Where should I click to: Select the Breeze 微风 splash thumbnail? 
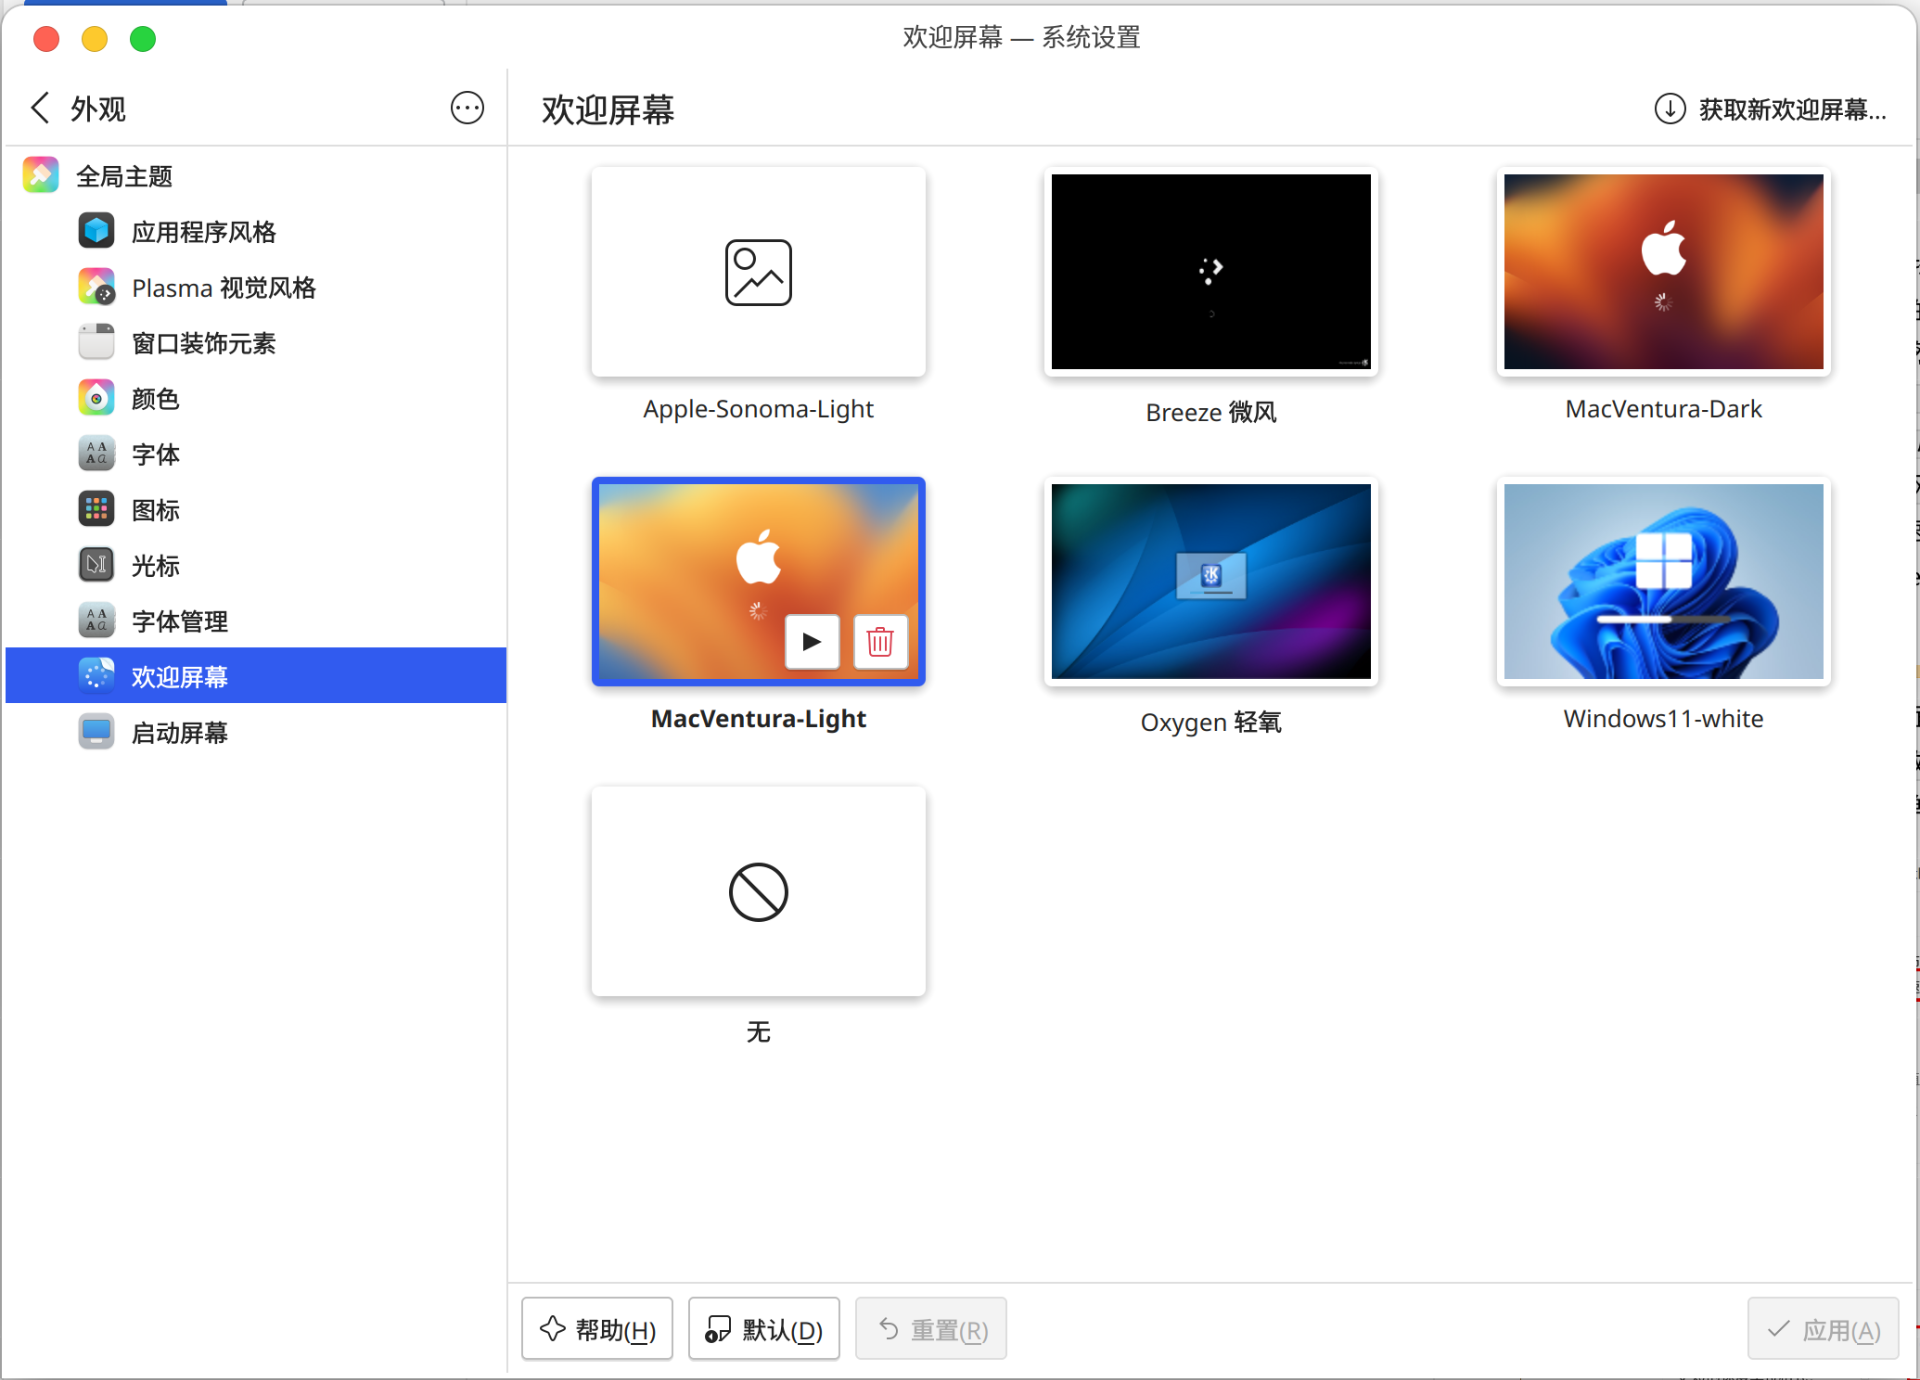coord(1211,272)
